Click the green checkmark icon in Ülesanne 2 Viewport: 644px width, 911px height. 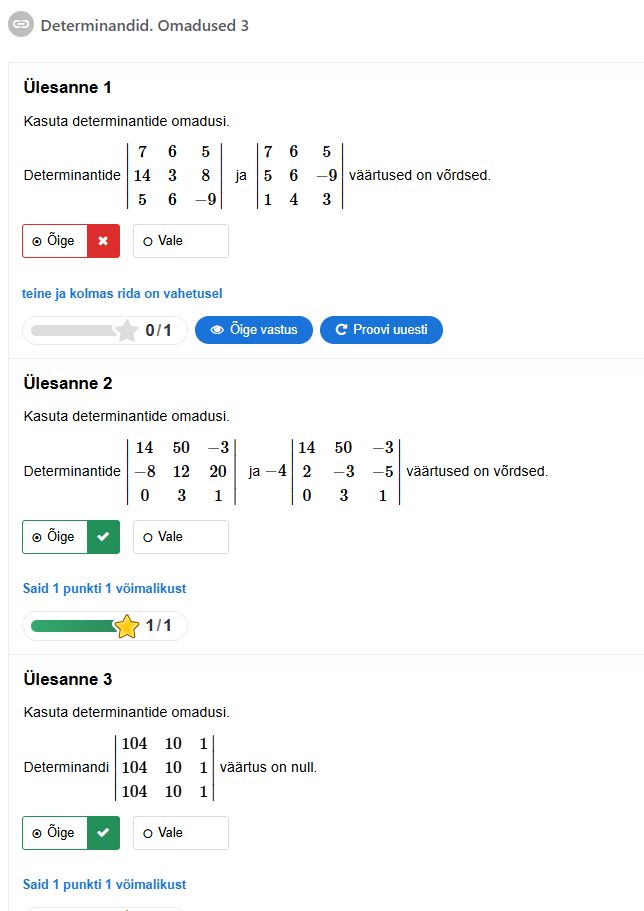[x=103, y=537]
